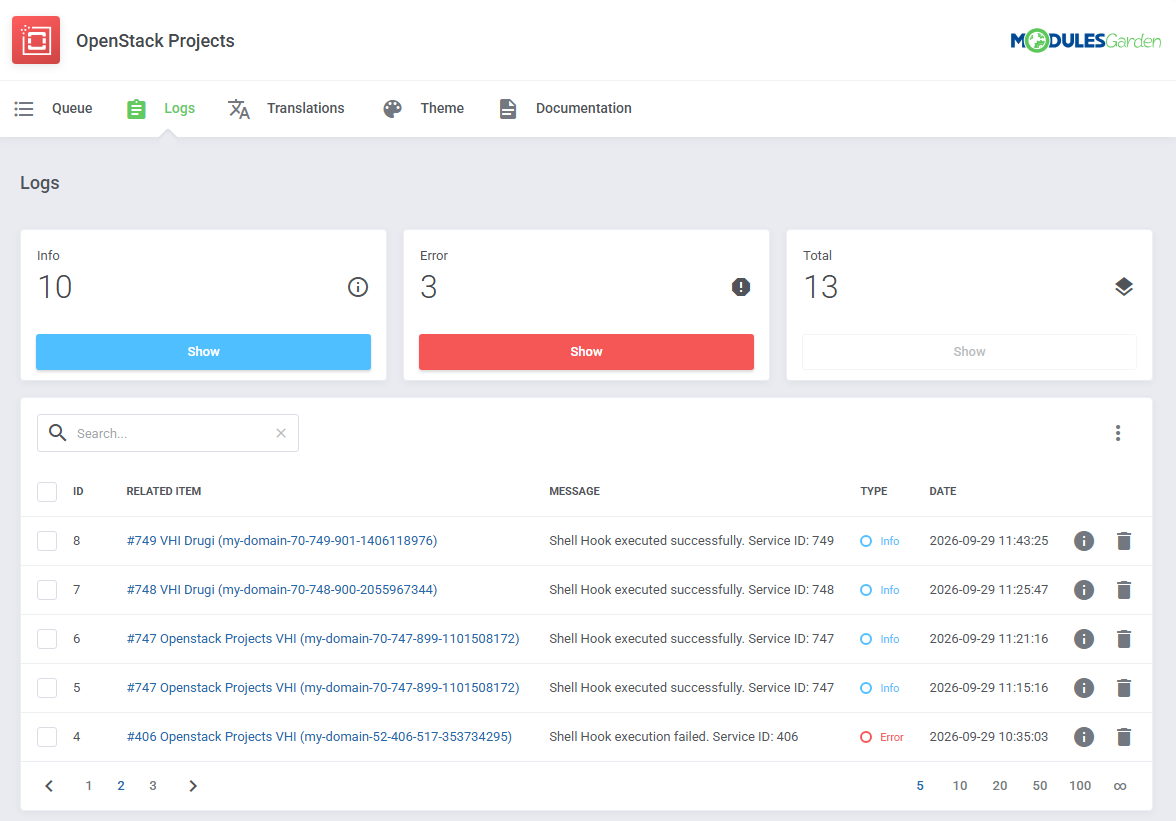Click the info circle icon in Info card
1176x821 pixels.
click(x=358, y=287)
